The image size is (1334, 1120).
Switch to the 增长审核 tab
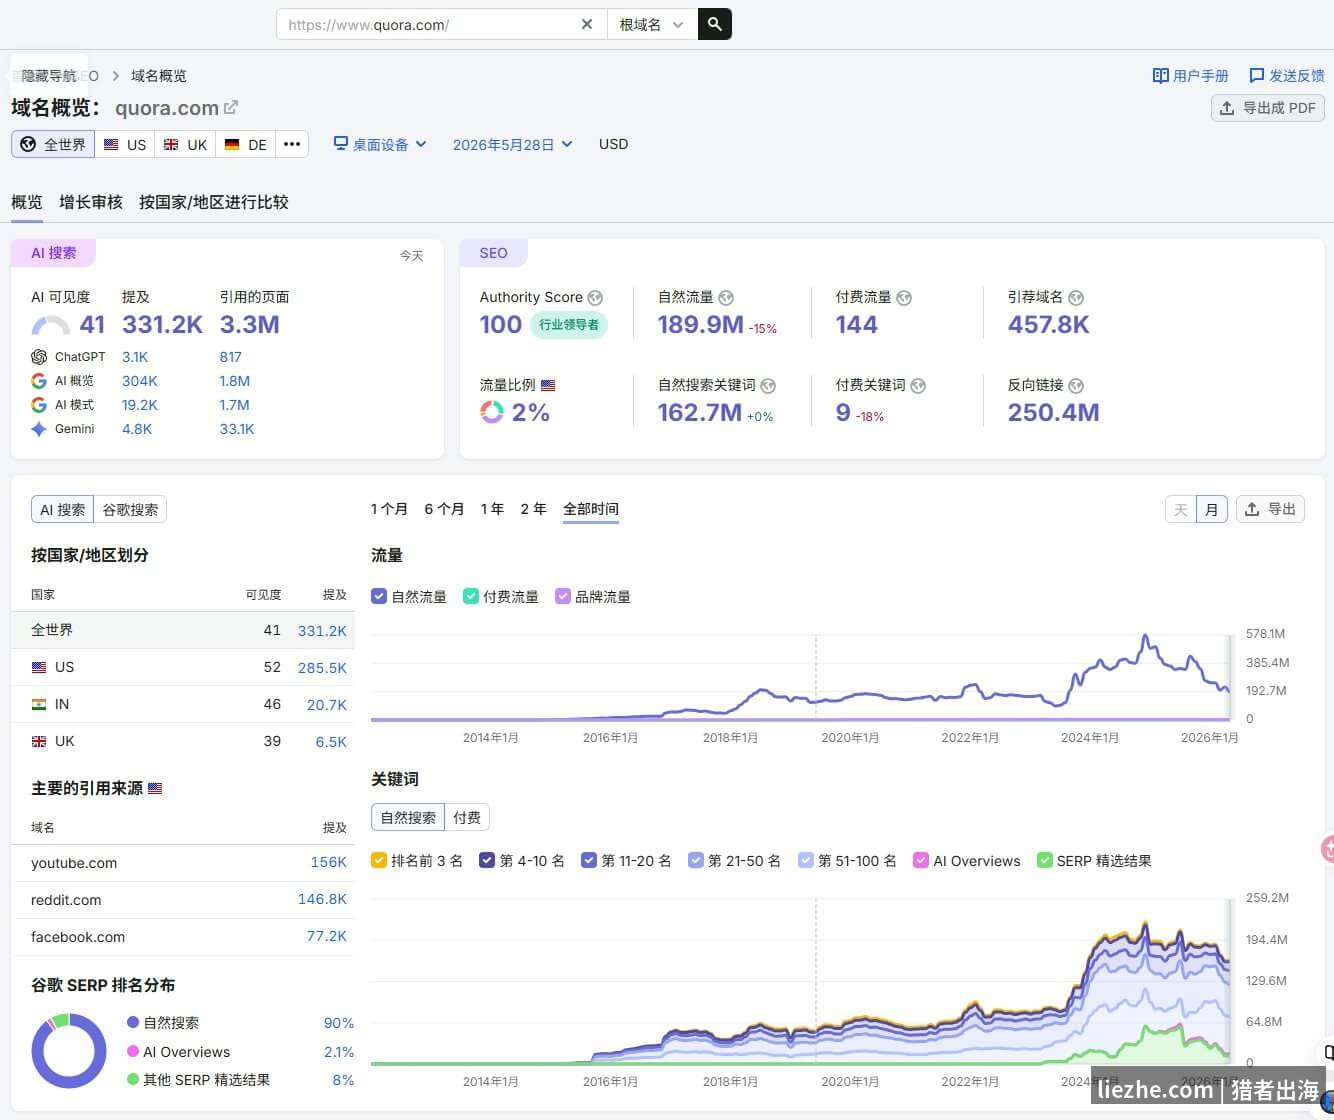(91, 202)
